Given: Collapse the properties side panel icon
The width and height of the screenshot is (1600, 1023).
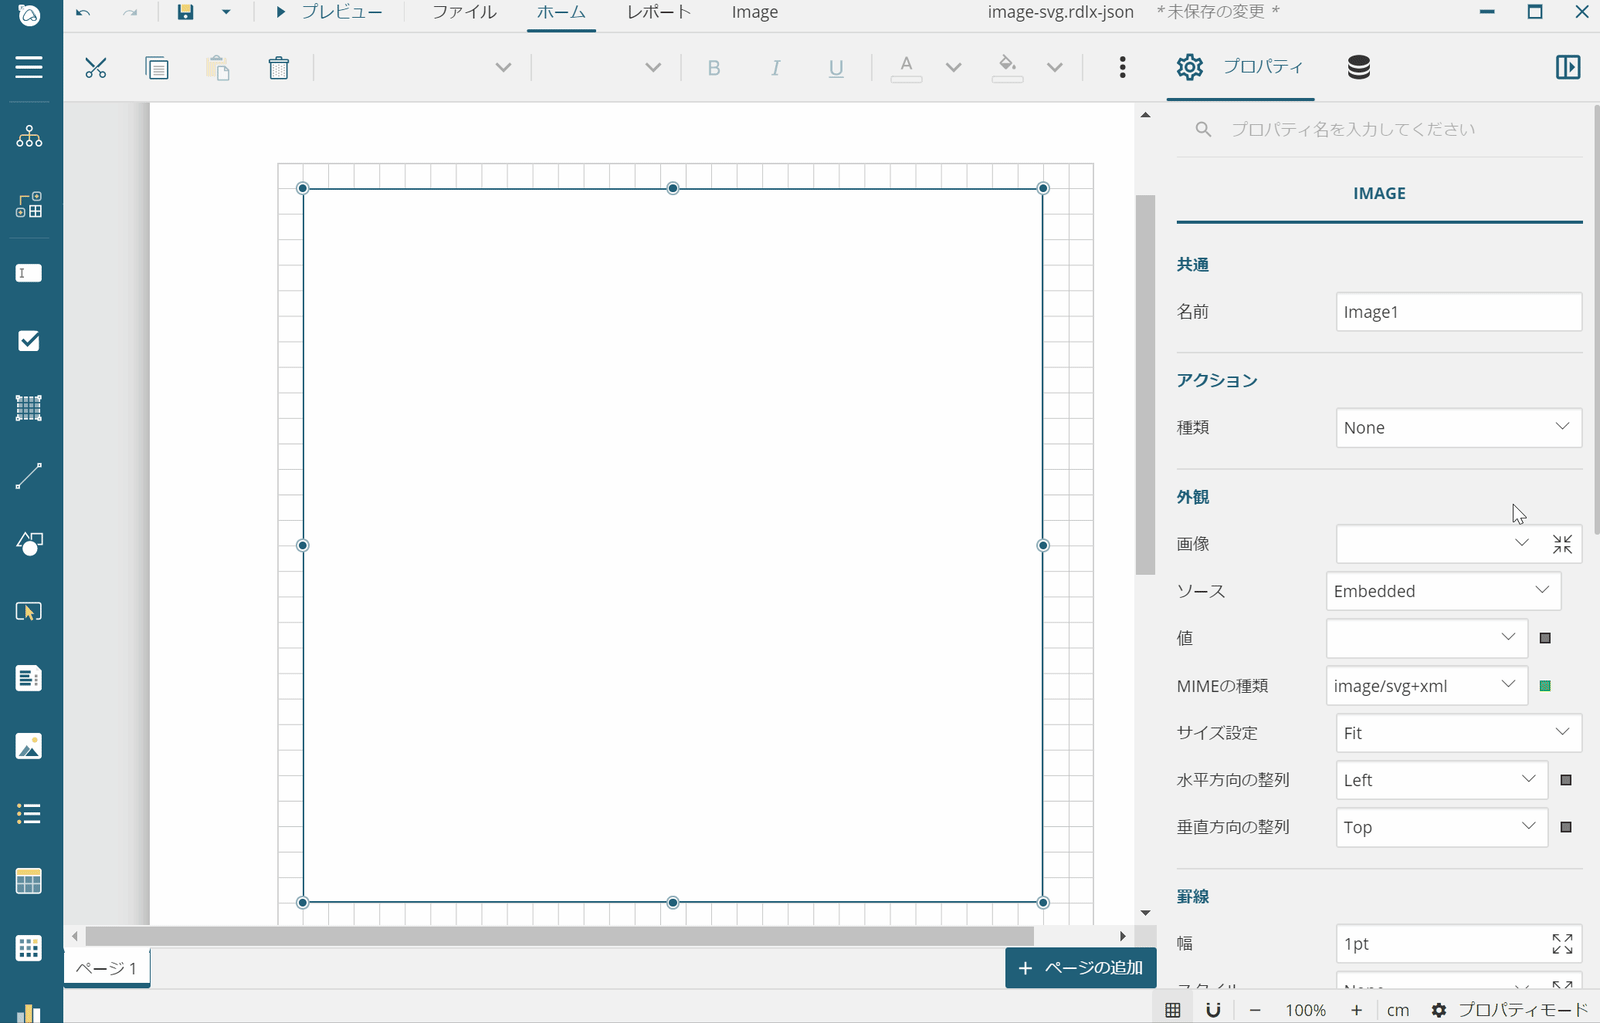Looking at the screenshot, I should [1567, 67].
